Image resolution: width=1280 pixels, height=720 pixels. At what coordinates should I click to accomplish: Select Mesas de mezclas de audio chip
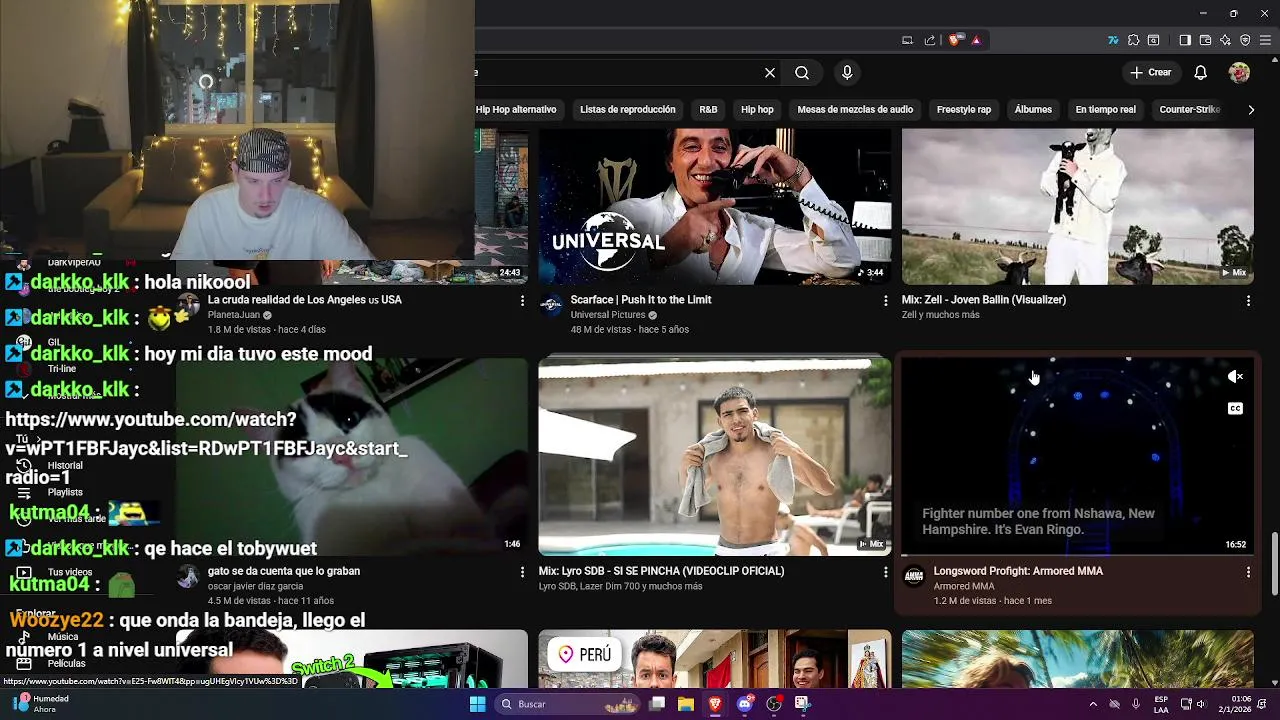tap(855, 110)
